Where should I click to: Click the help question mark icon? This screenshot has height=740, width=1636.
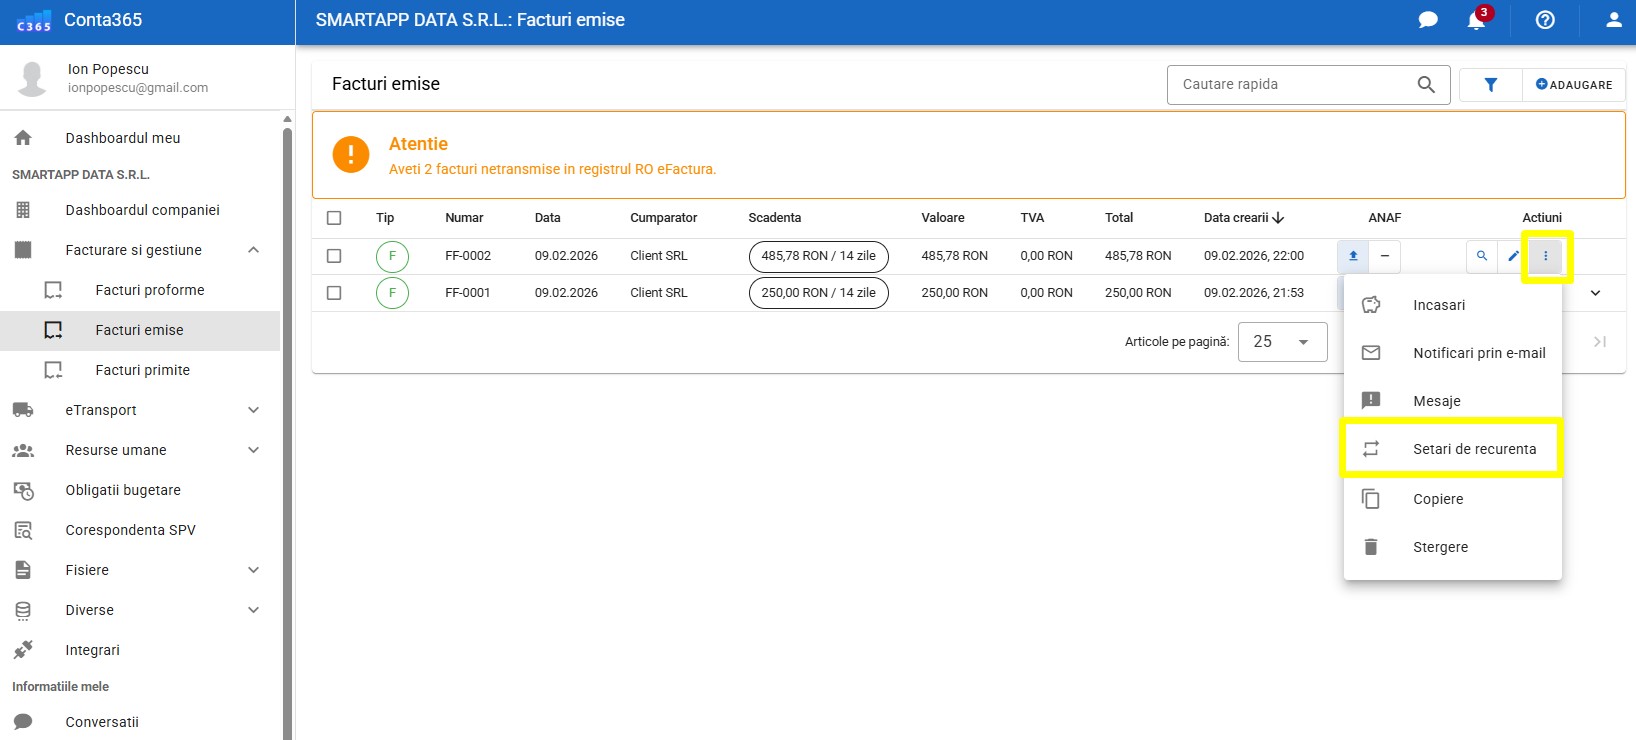(1545, 20)
